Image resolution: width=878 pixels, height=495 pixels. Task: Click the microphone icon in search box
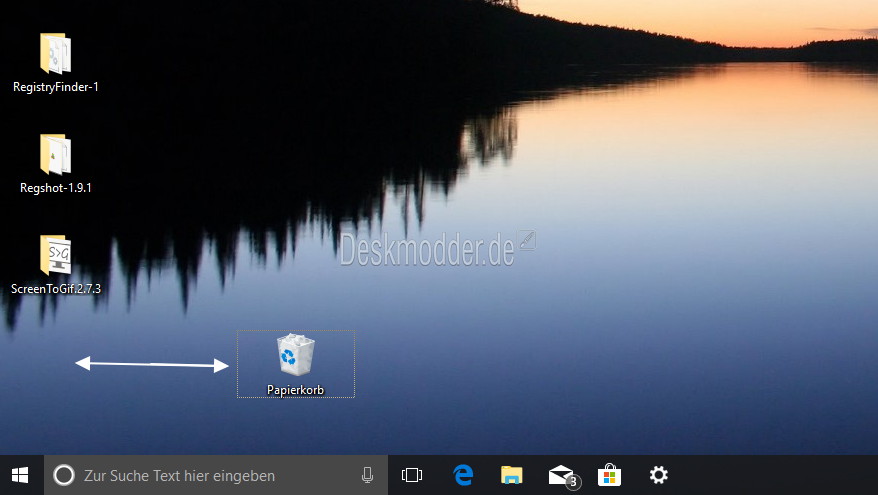click(x=367, y=475)
